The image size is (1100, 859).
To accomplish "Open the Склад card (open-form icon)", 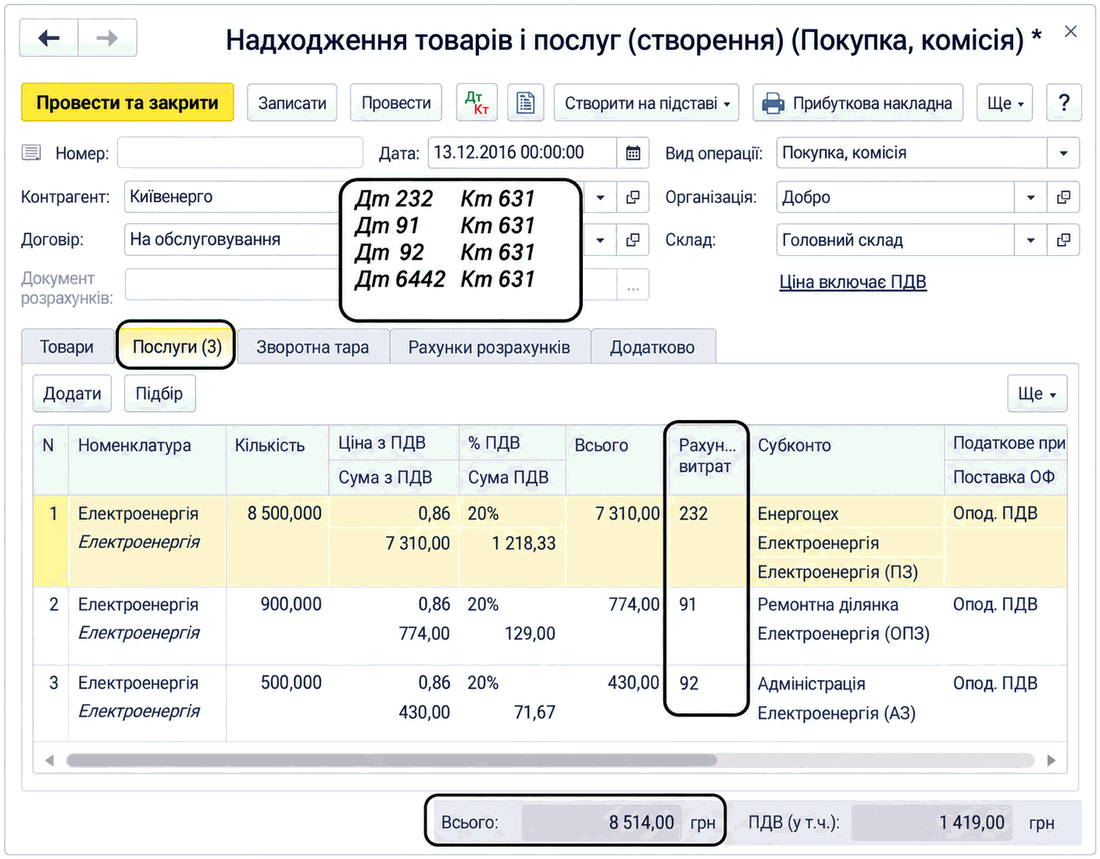I will coord(1064,240).
